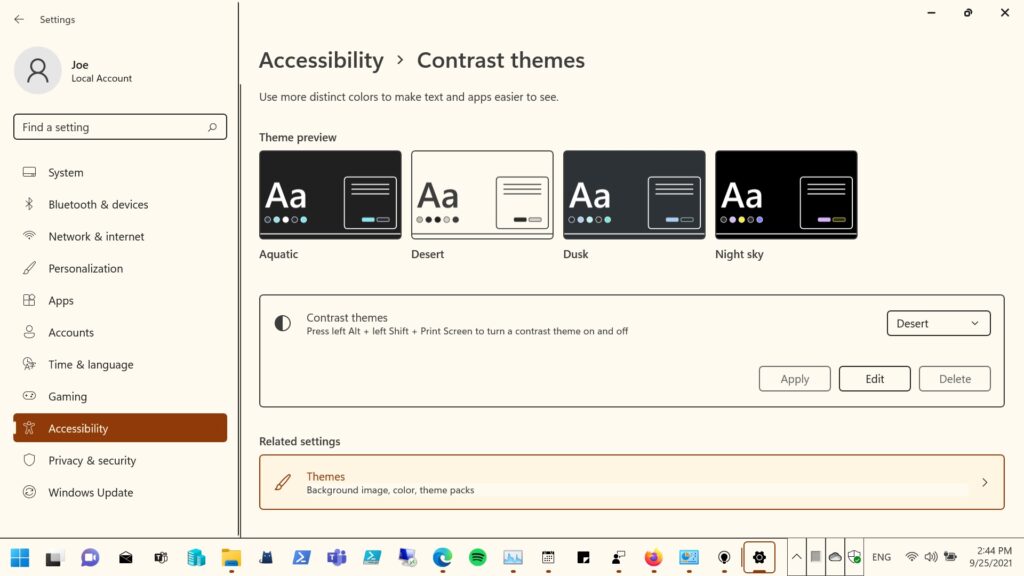Expand the Themes related settings chevron
This screenshot has height=576, width=1024.
984,482
